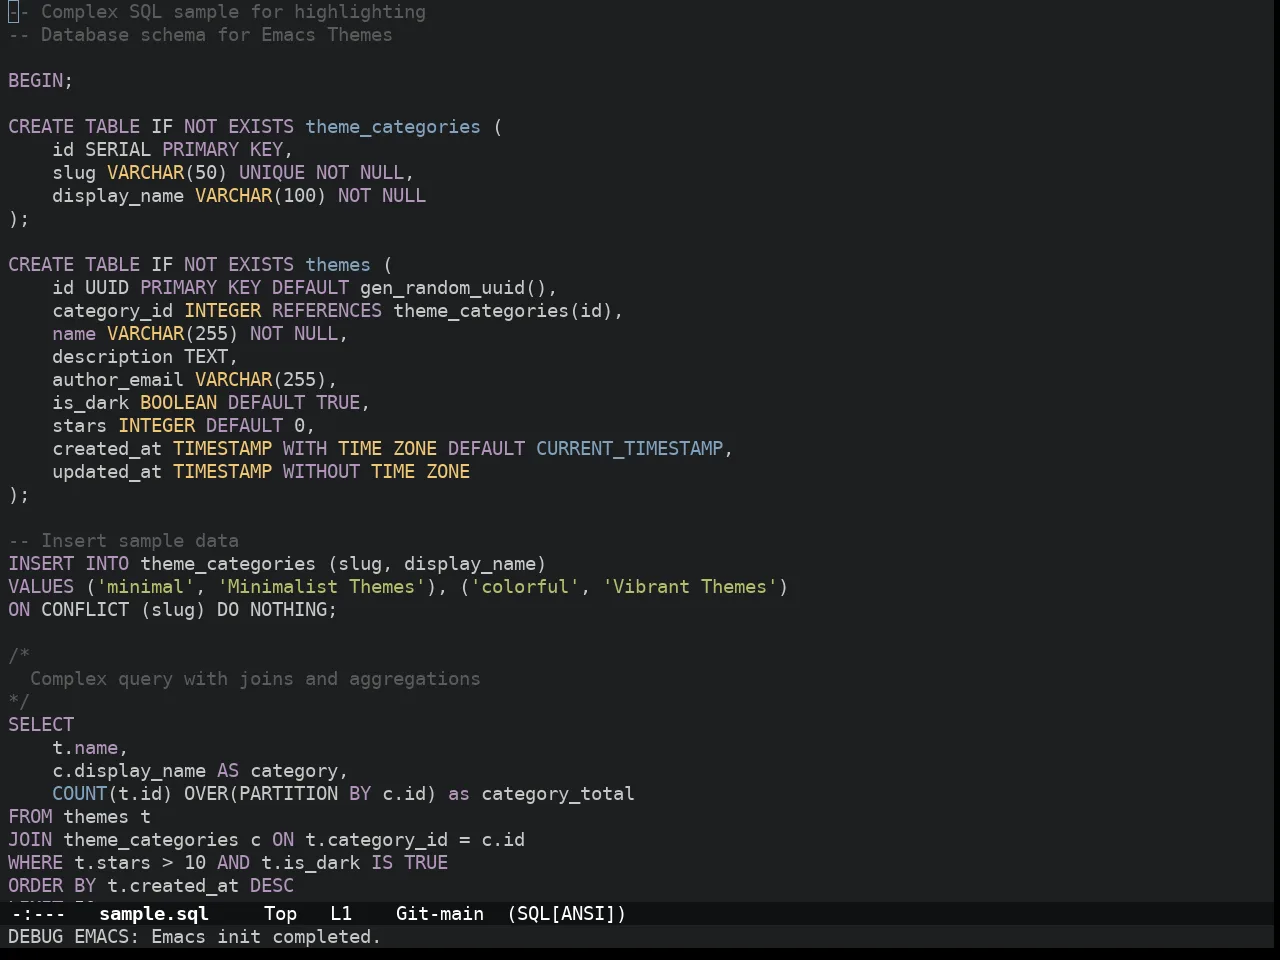This screenshot has height=960, width=1280.
Task: Click the theme_categories name in first CREATE TABLE
Action: (393, 126)
